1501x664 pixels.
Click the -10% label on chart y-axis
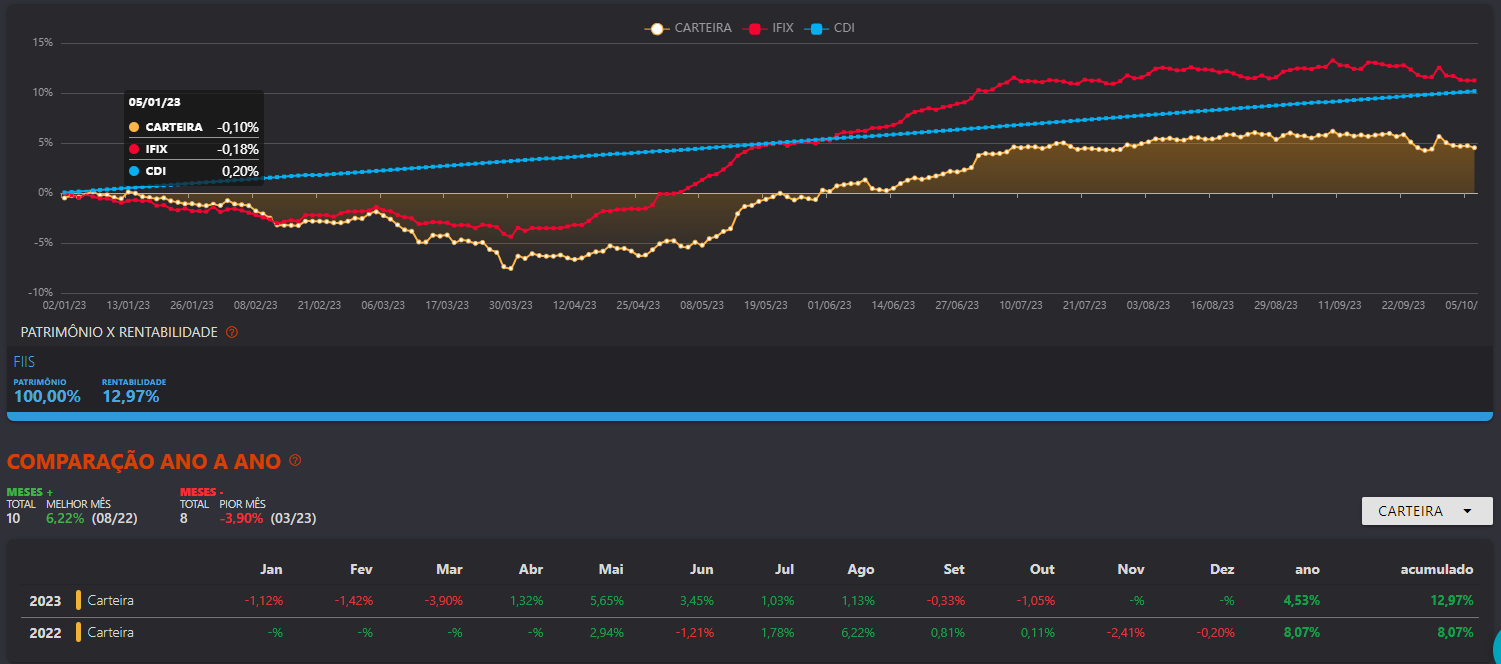(39, 293)
